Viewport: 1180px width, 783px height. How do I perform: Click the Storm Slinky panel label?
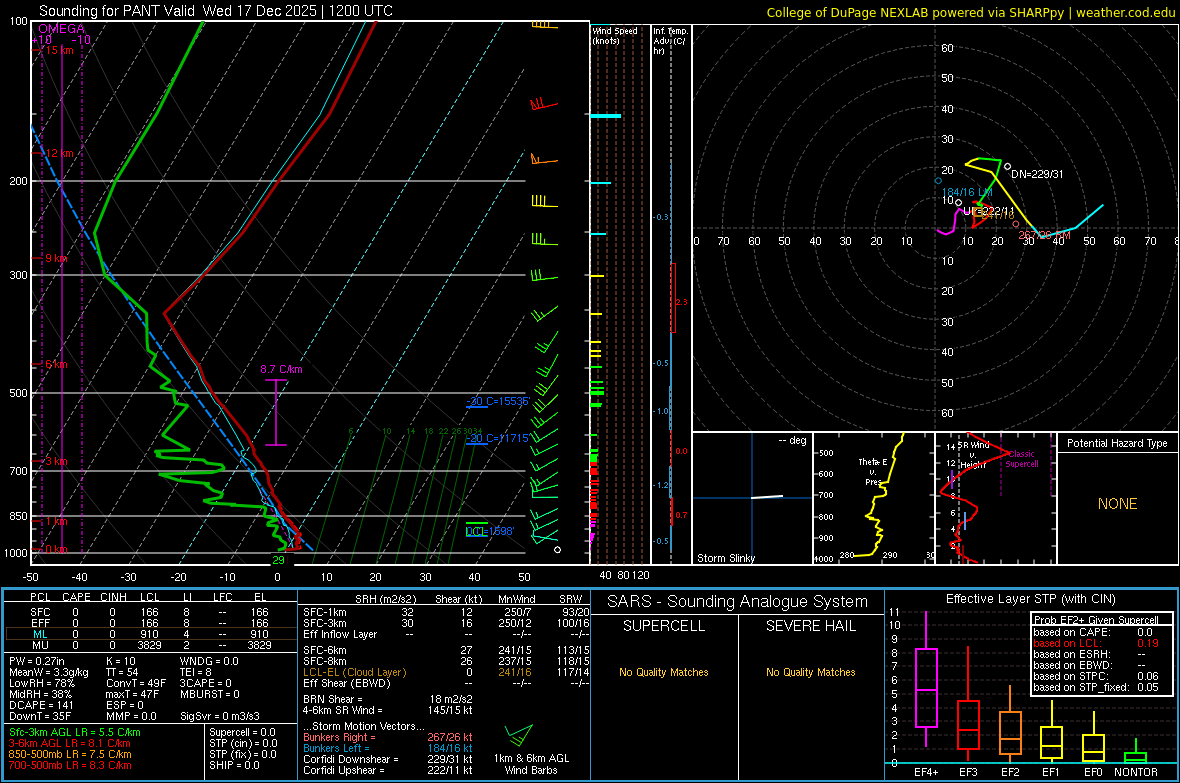coord(725,558)
